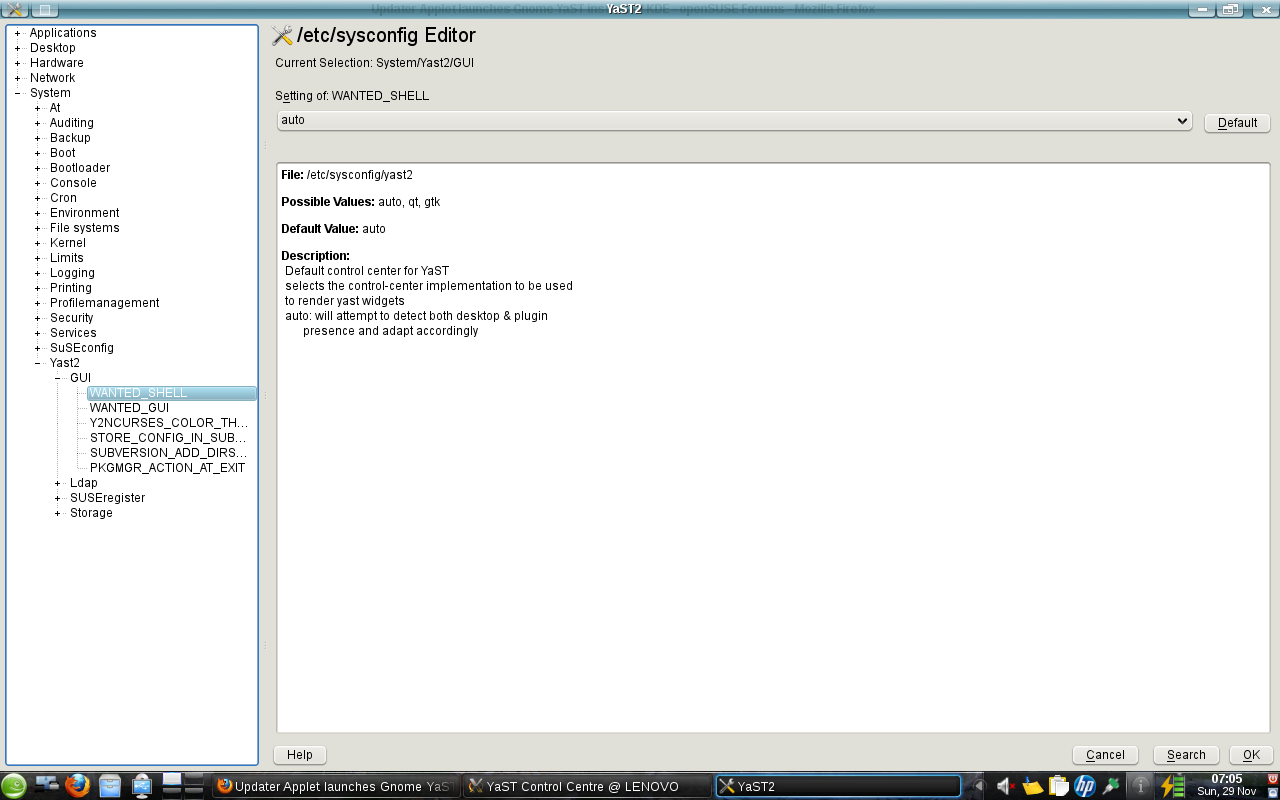1280x800 pixels.
Task: Click the lock screen button in the panel
Action: (x=1272, y=793)
